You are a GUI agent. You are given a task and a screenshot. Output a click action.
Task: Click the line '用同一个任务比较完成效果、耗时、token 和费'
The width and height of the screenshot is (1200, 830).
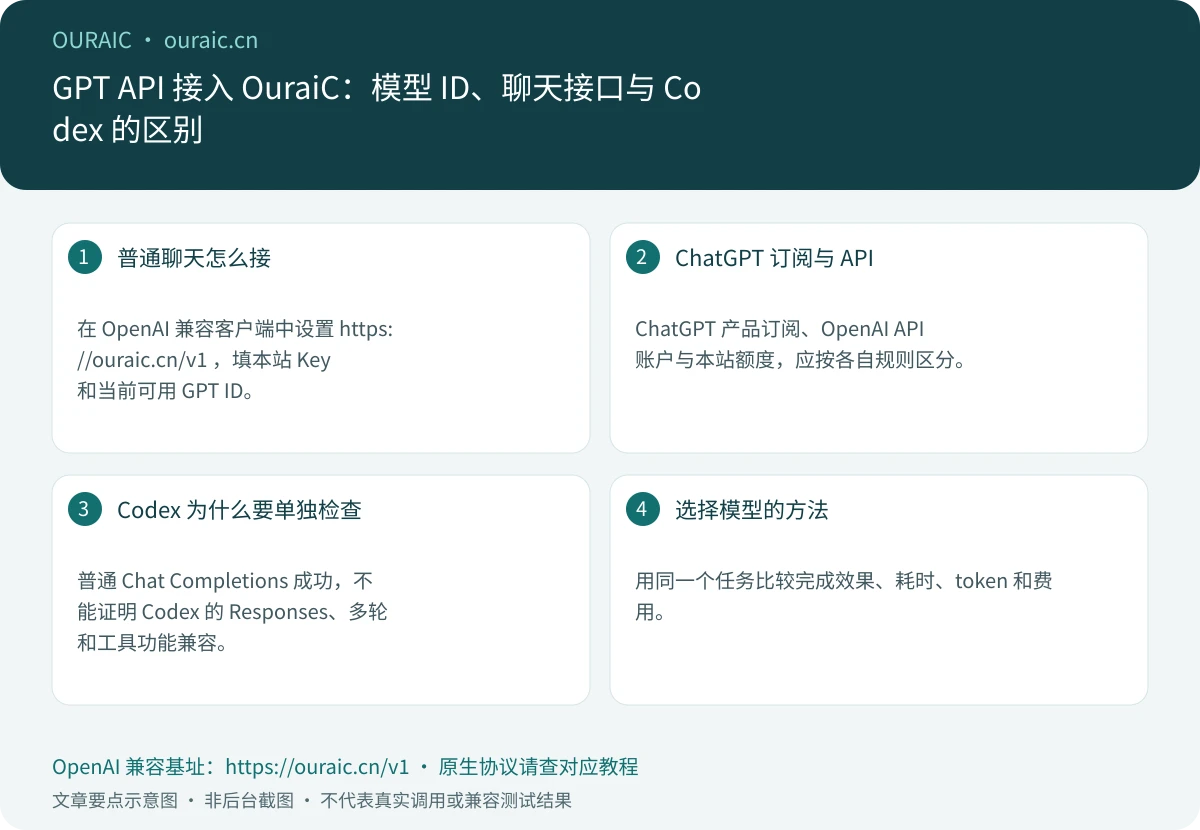tap(844, 581)
